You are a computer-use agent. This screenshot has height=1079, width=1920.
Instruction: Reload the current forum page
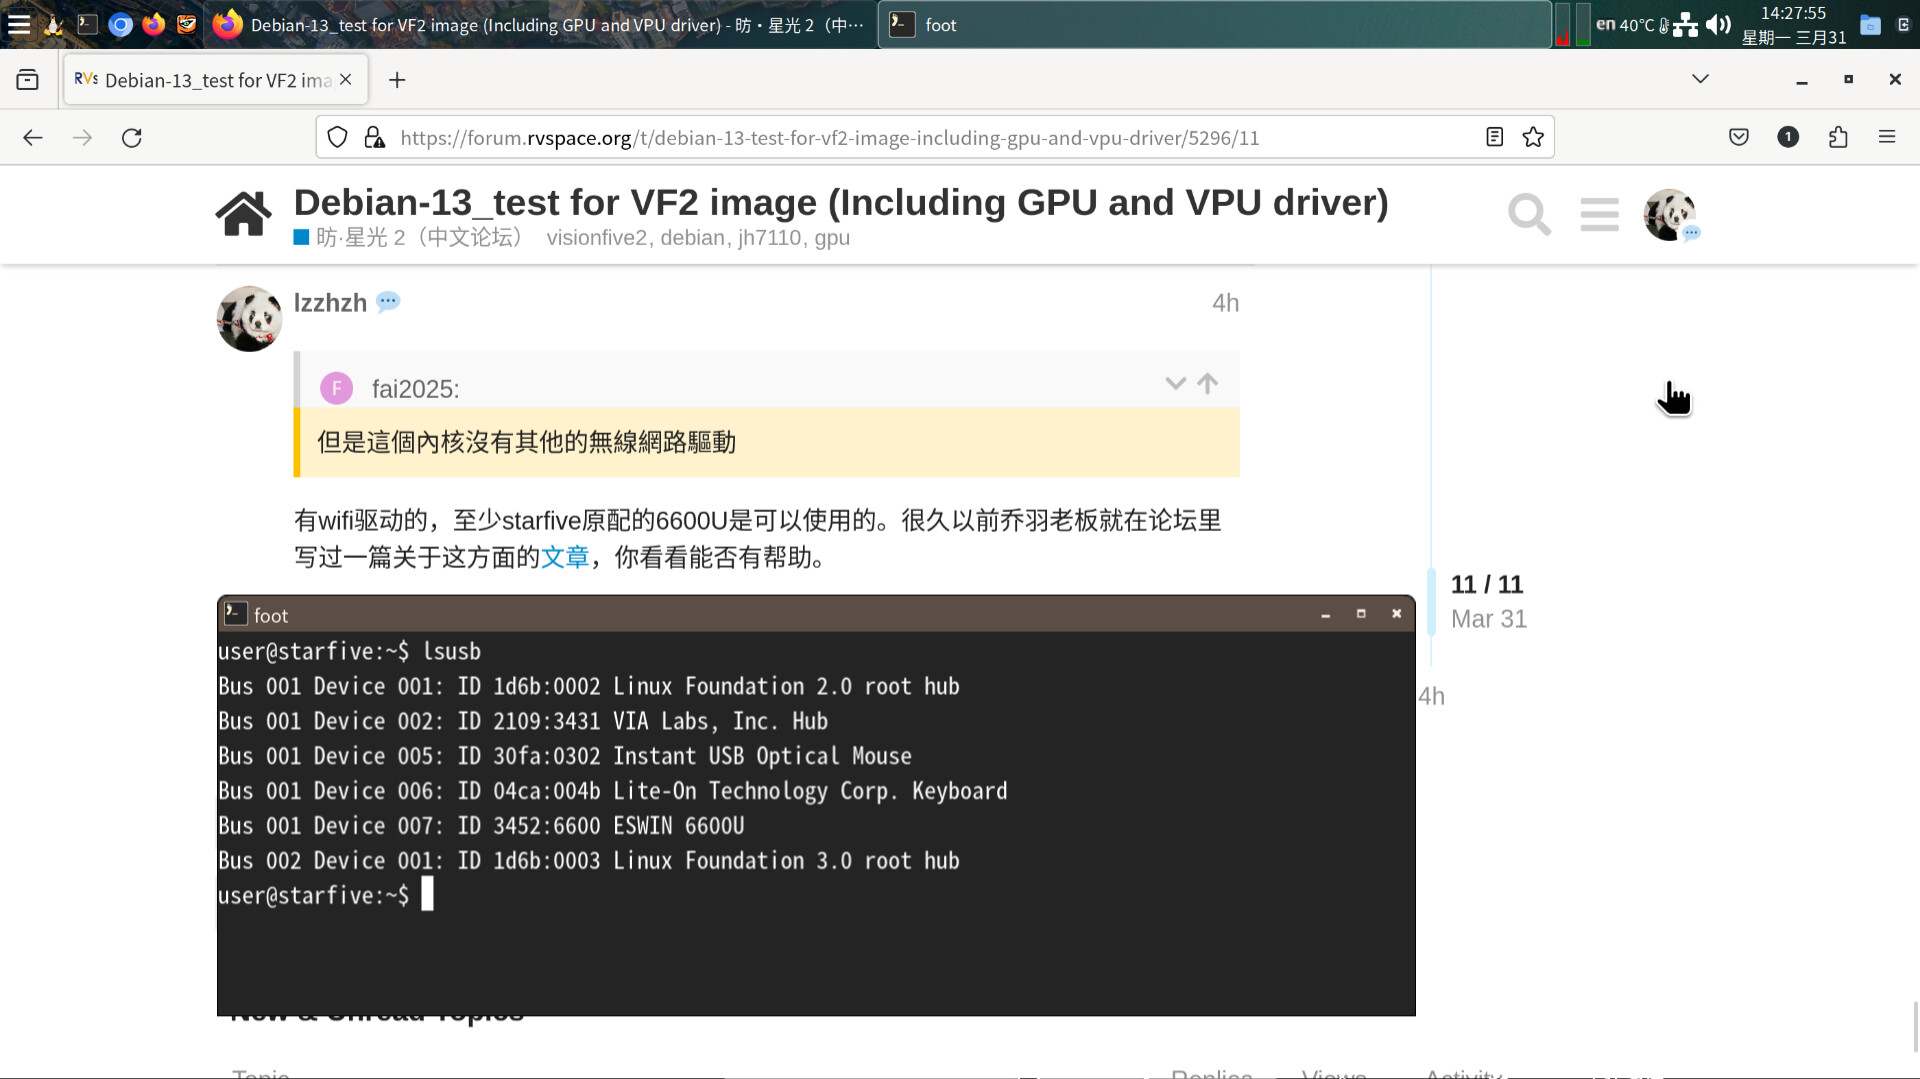tap(132, 138)
